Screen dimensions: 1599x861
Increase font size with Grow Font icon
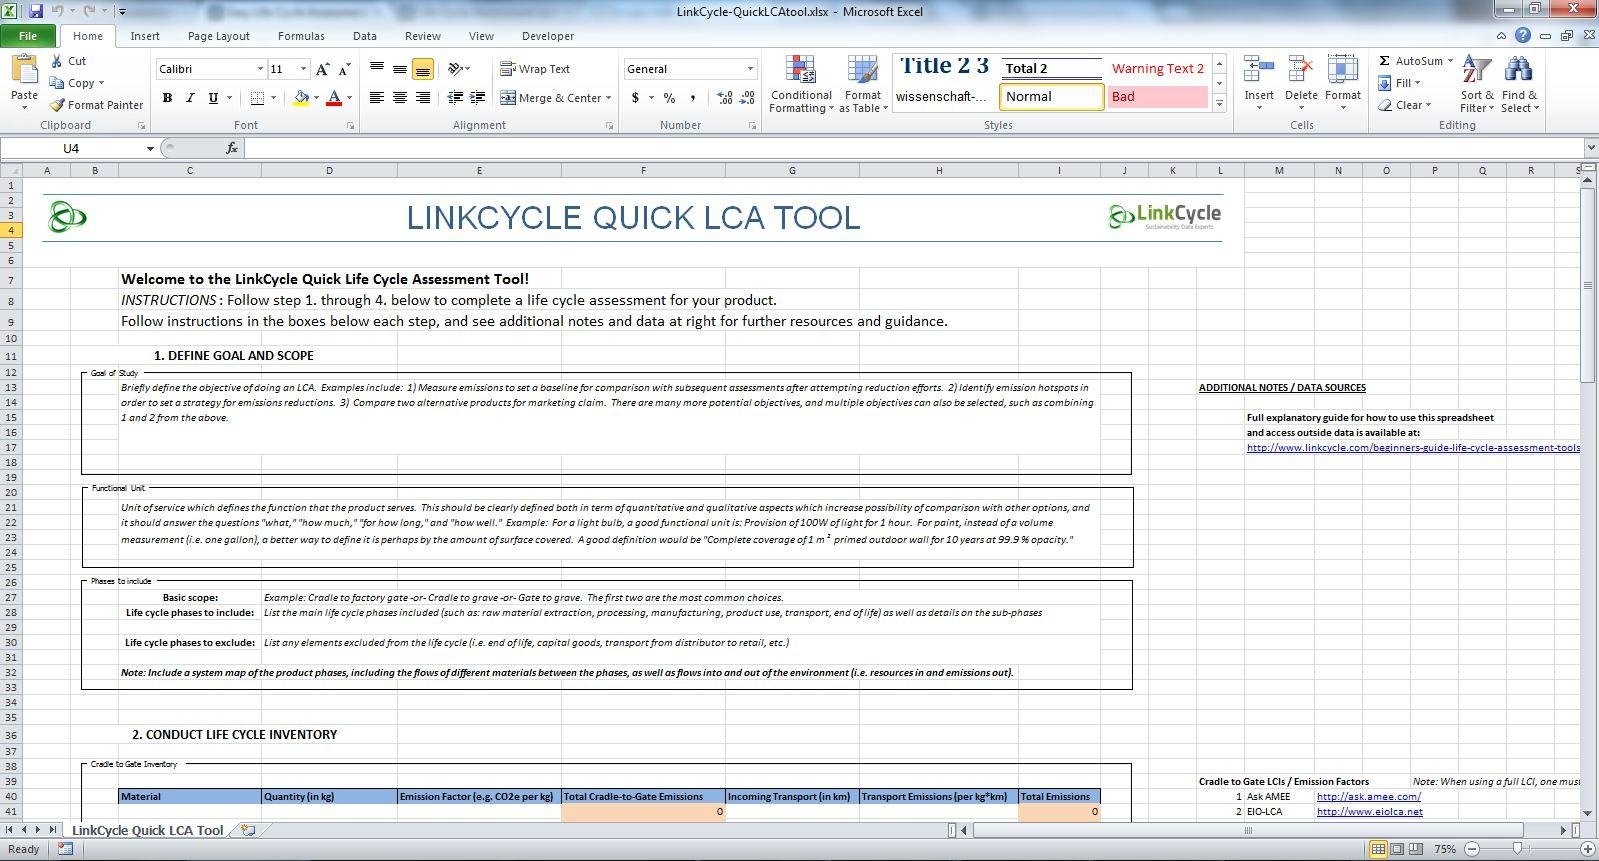[x=322, y=69]
